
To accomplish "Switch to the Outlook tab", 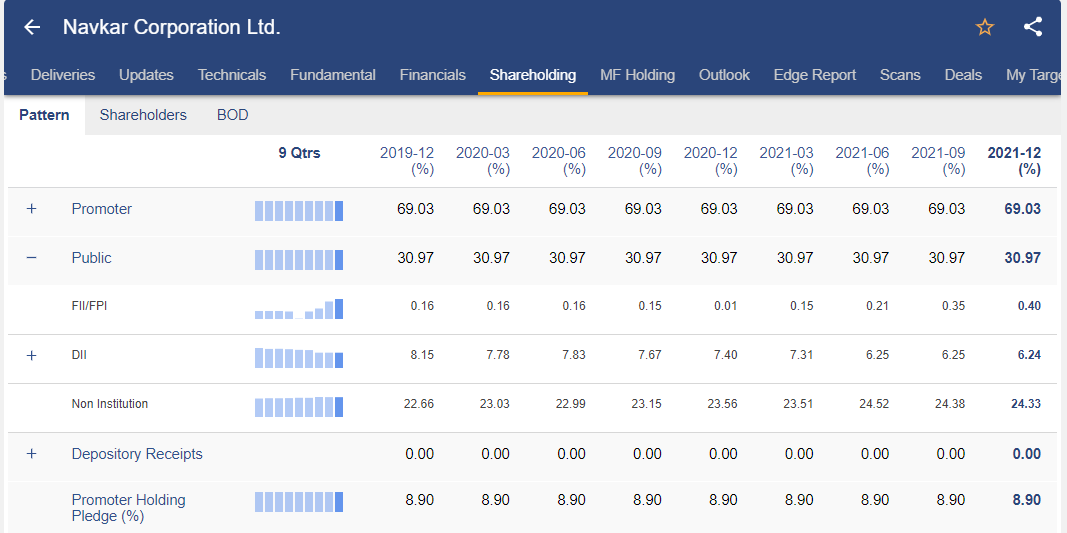I will pyautogui.click(x=724, y=75).
